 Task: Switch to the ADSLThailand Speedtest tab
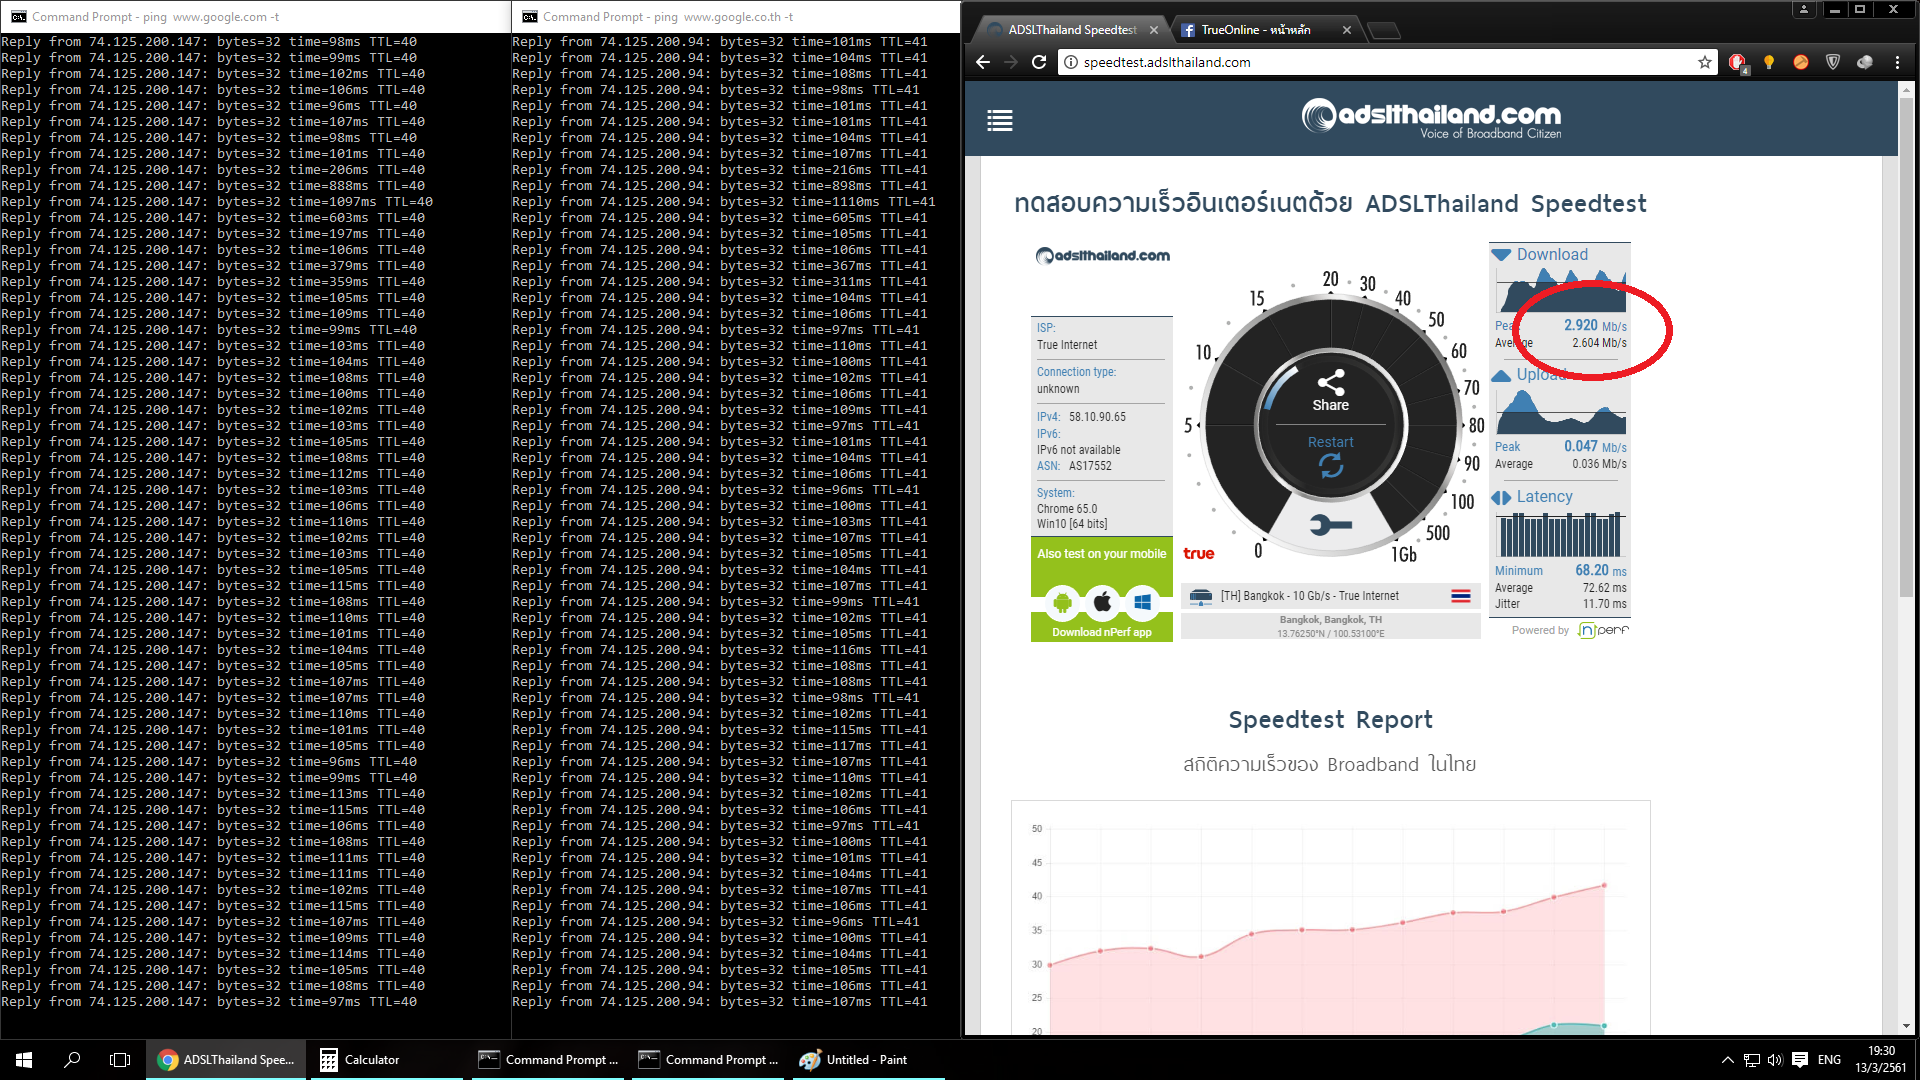(1070, 30)
